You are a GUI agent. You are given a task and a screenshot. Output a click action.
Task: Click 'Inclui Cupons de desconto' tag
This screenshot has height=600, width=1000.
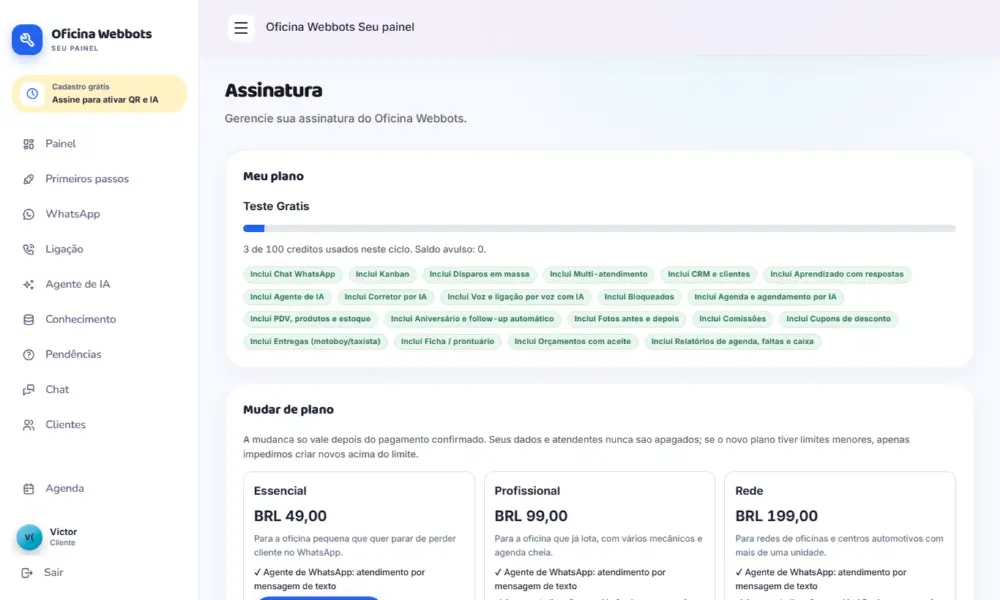pos(838,319)
